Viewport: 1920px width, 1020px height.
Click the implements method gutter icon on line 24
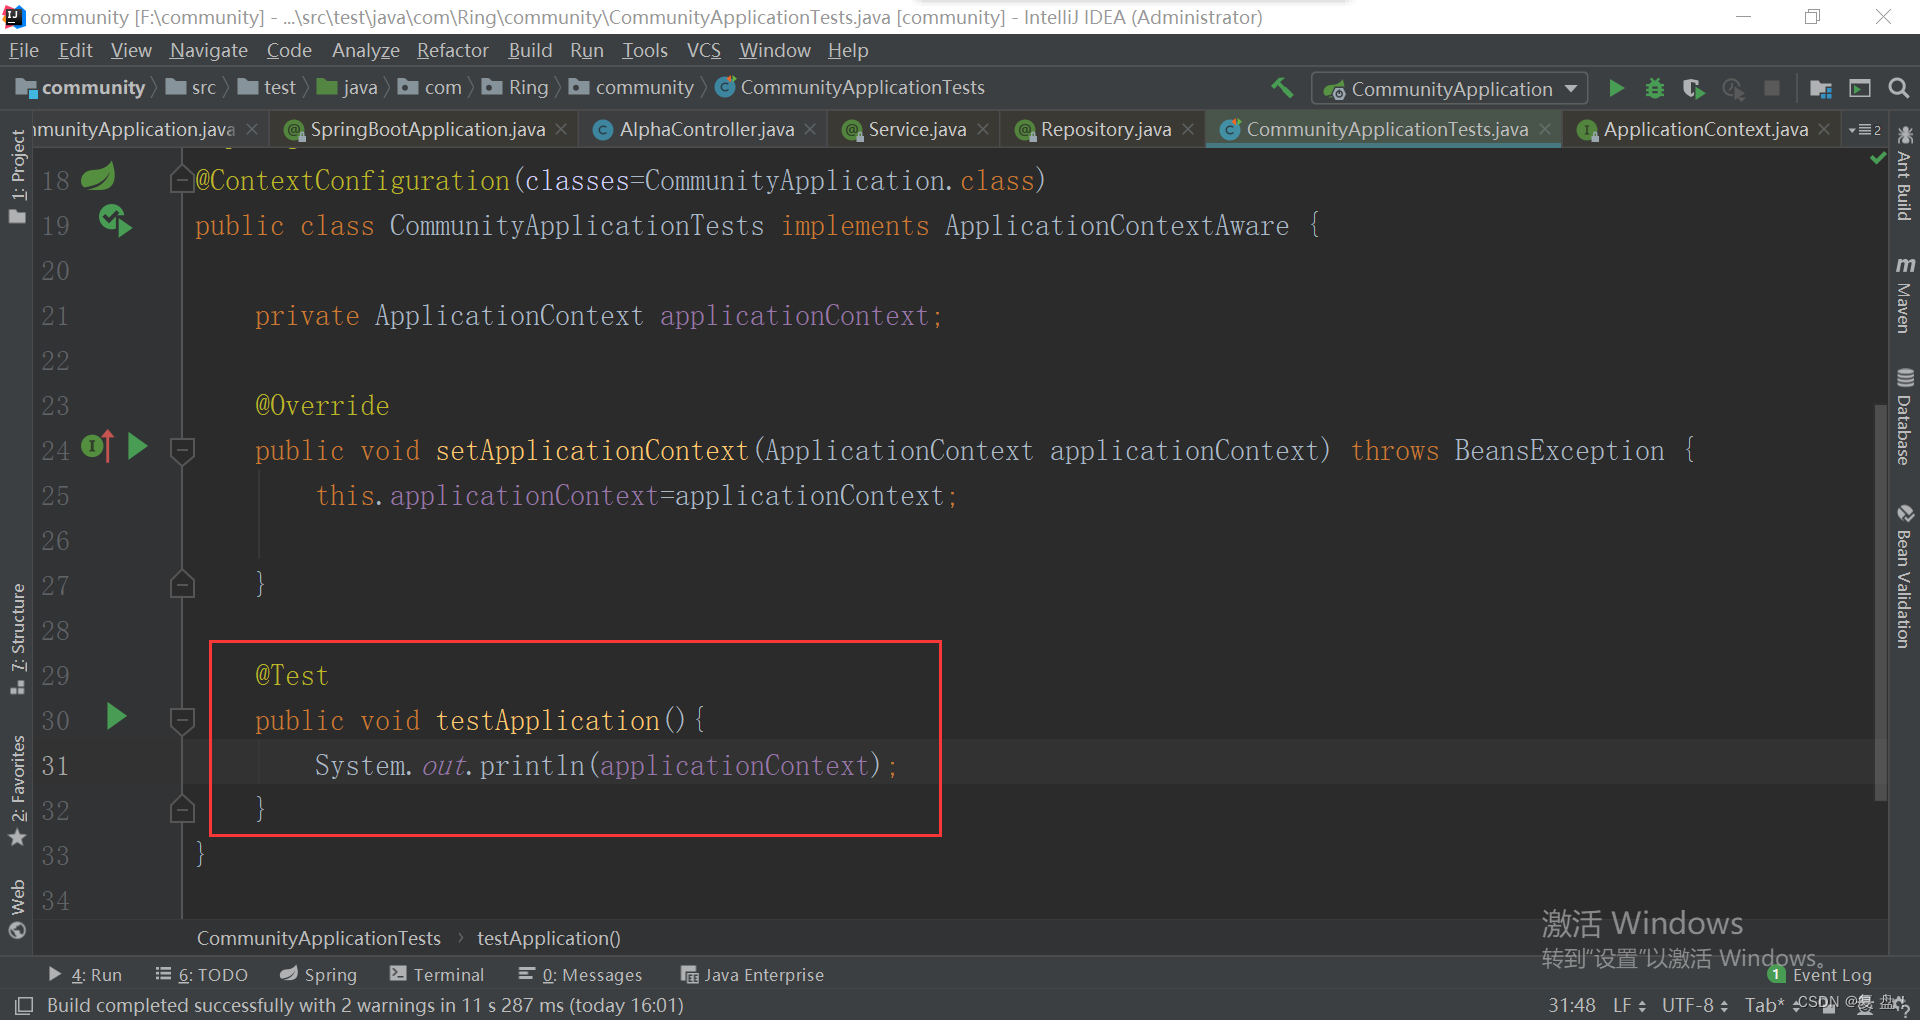pos(97,445)
